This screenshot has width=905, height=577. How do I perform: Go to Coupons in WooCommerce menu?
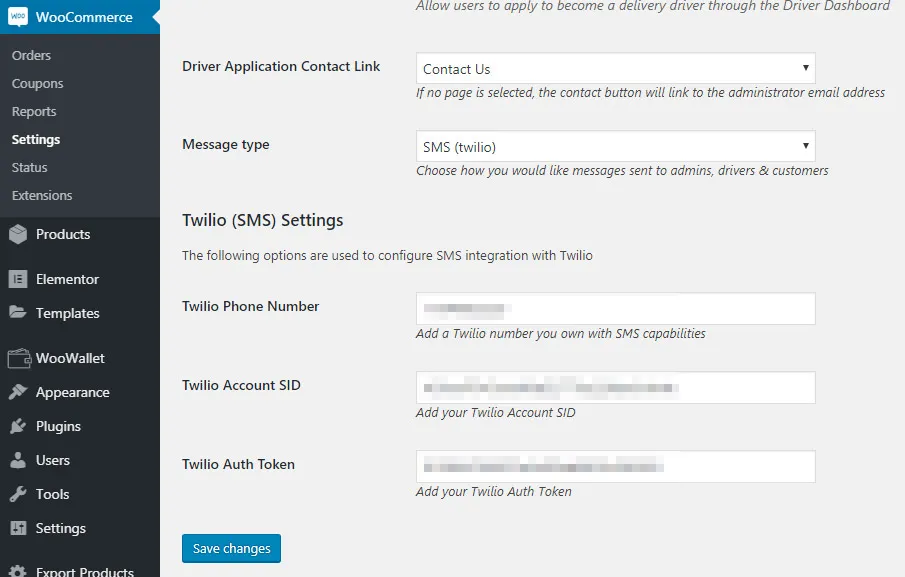point(38,84)
